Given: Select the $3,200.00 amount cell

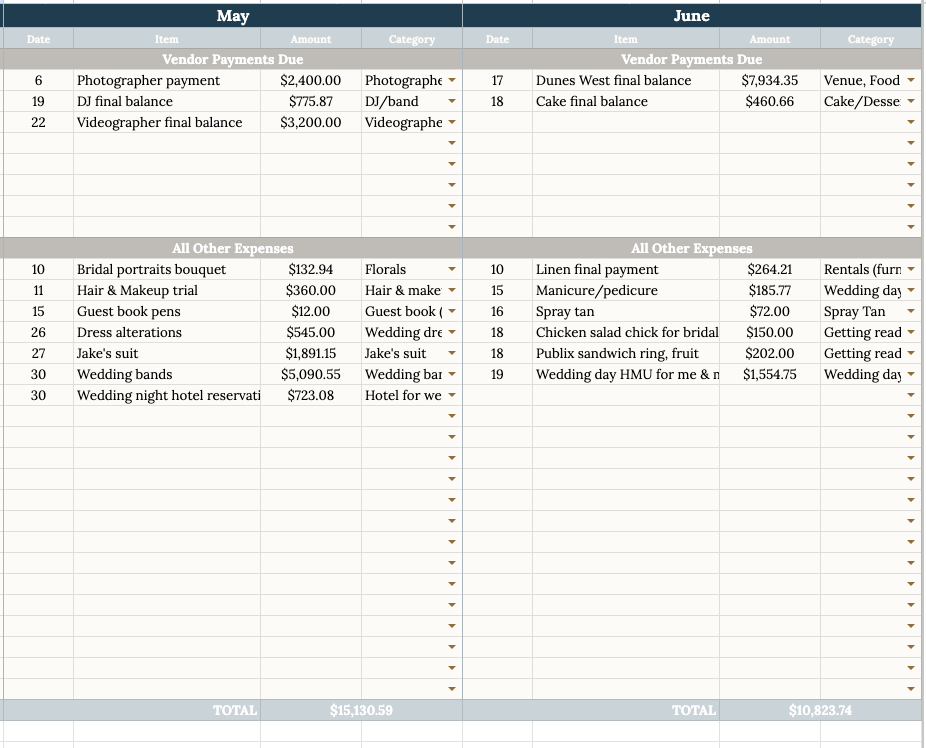Looking at the screenshot, I should 311,122.
